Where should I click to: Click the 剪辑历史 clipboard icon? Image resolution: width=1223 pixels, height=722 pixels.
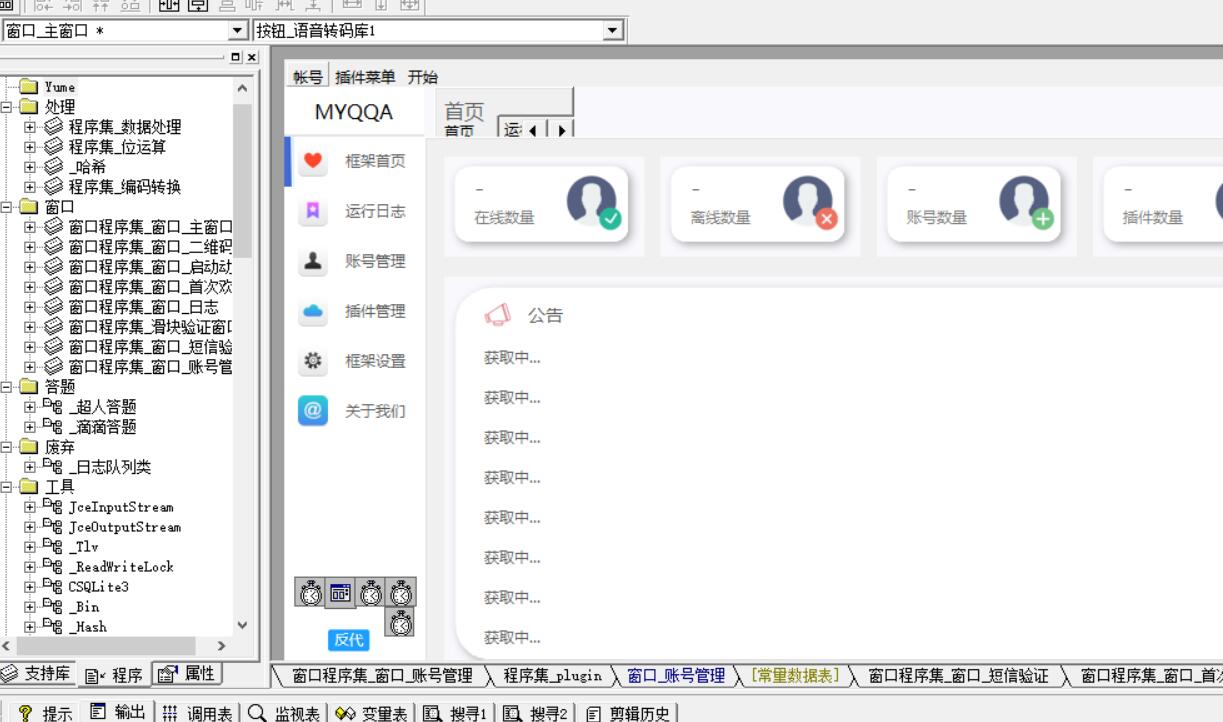point(593,713)
